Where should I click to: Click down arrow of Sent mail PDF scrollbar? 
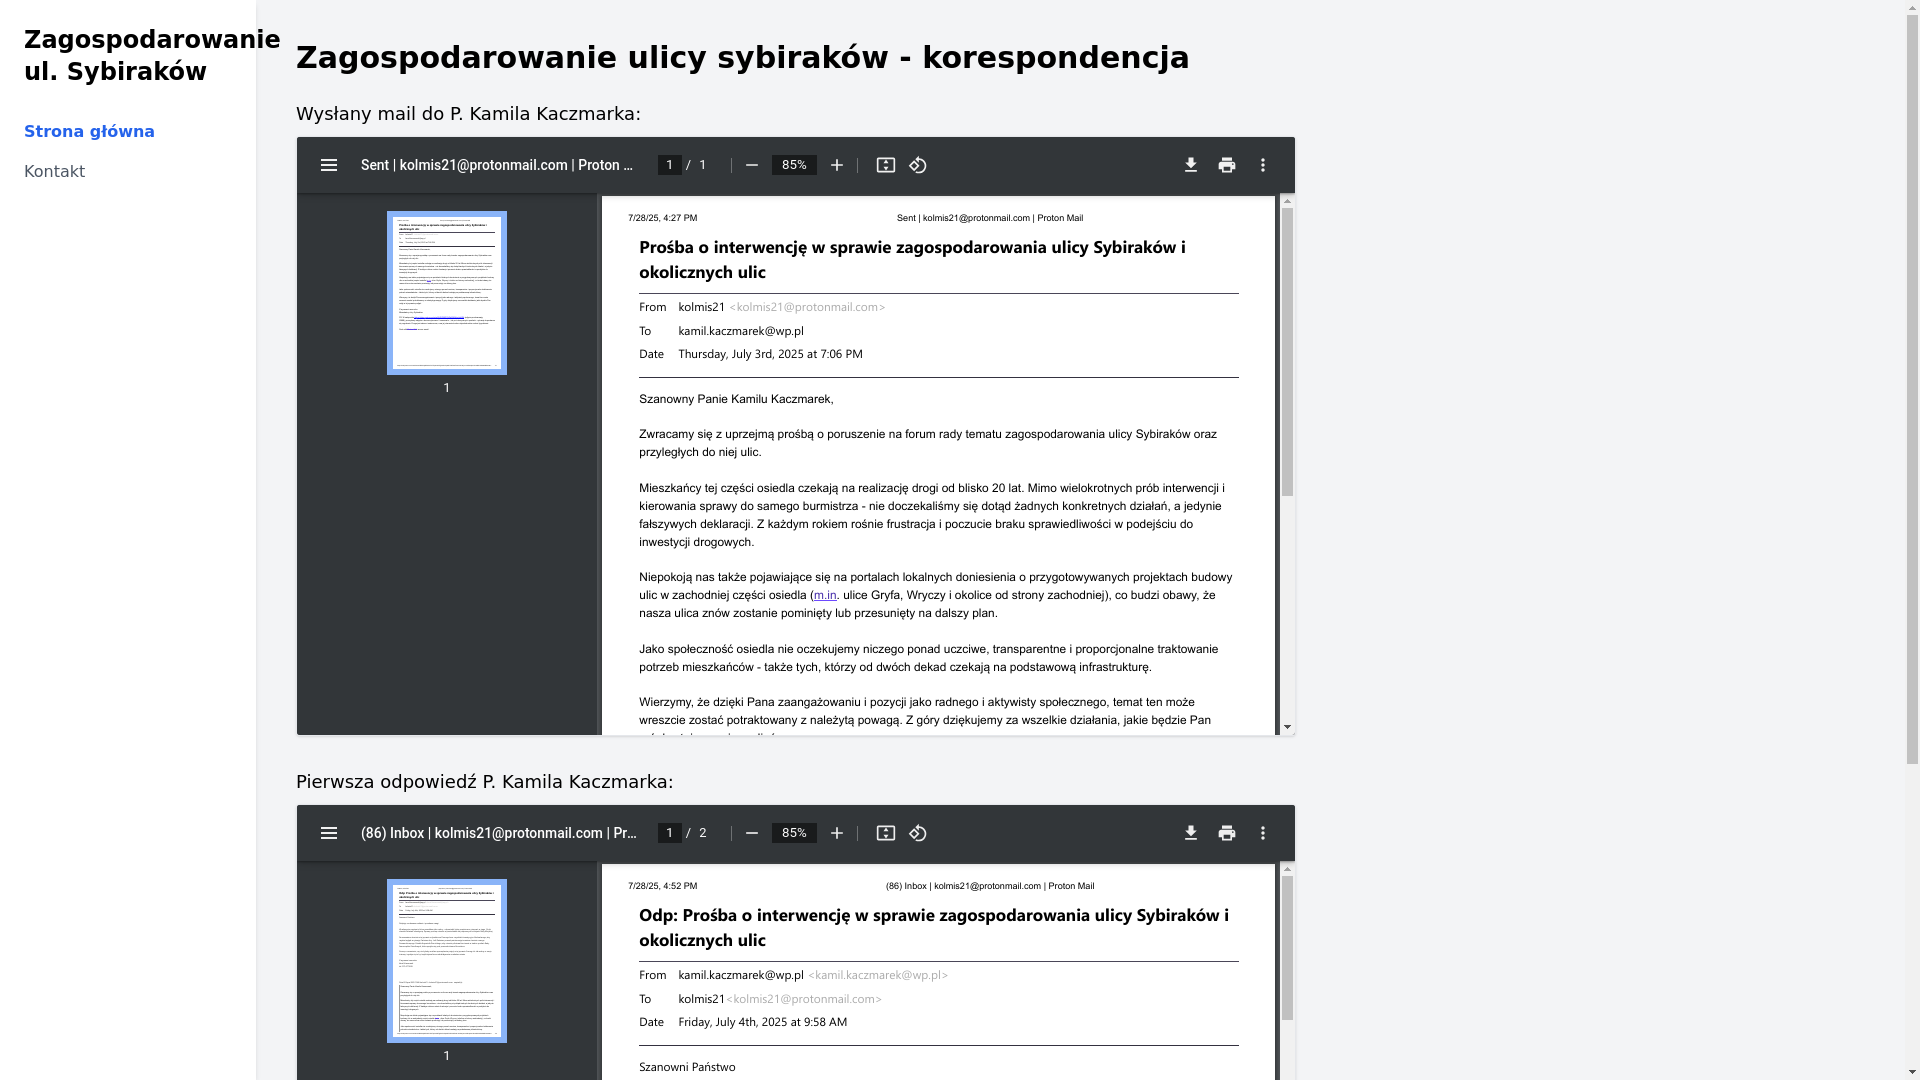[1288, 727]
